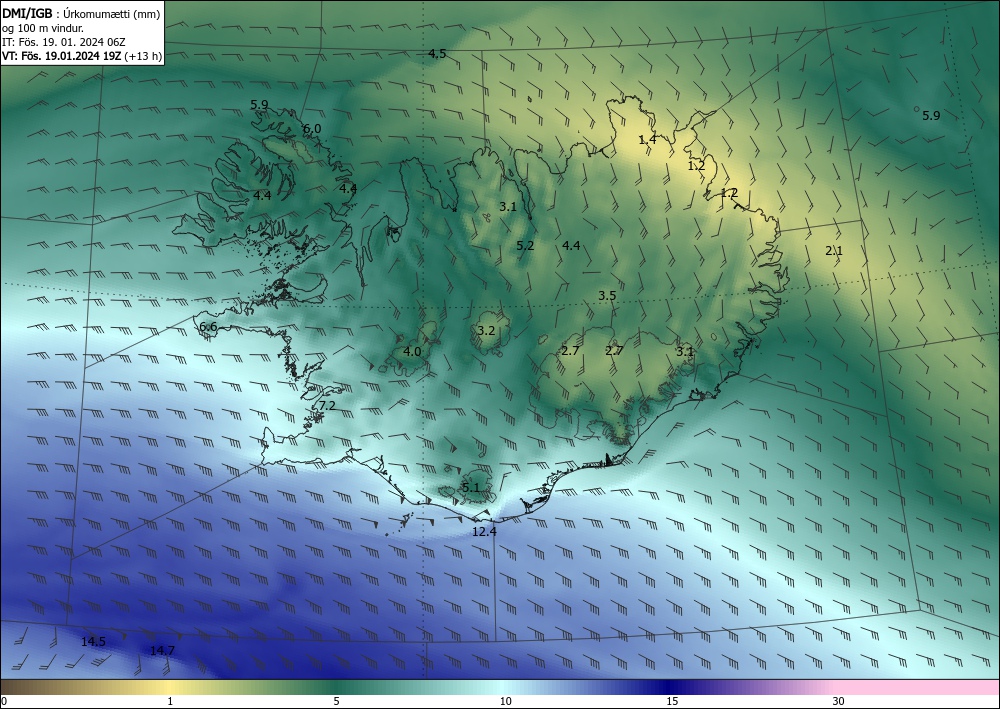Pick the 5.2 value on the map

click(525, 245)
